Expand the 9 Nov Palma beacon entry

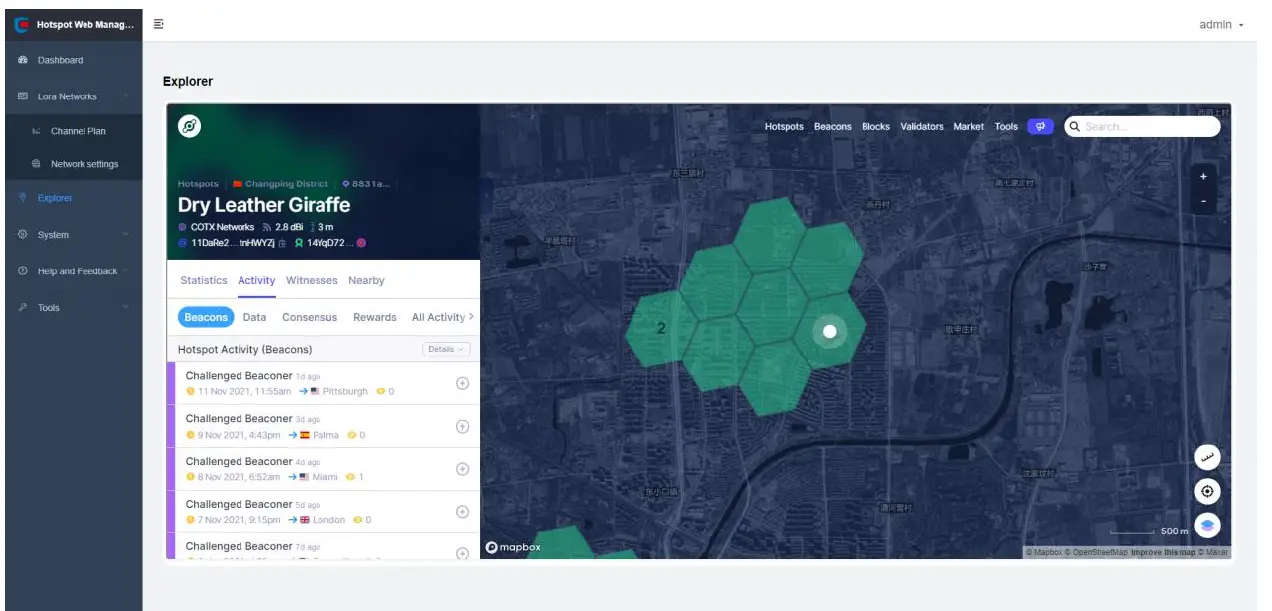pyautogui.click(x=462, y=426)
